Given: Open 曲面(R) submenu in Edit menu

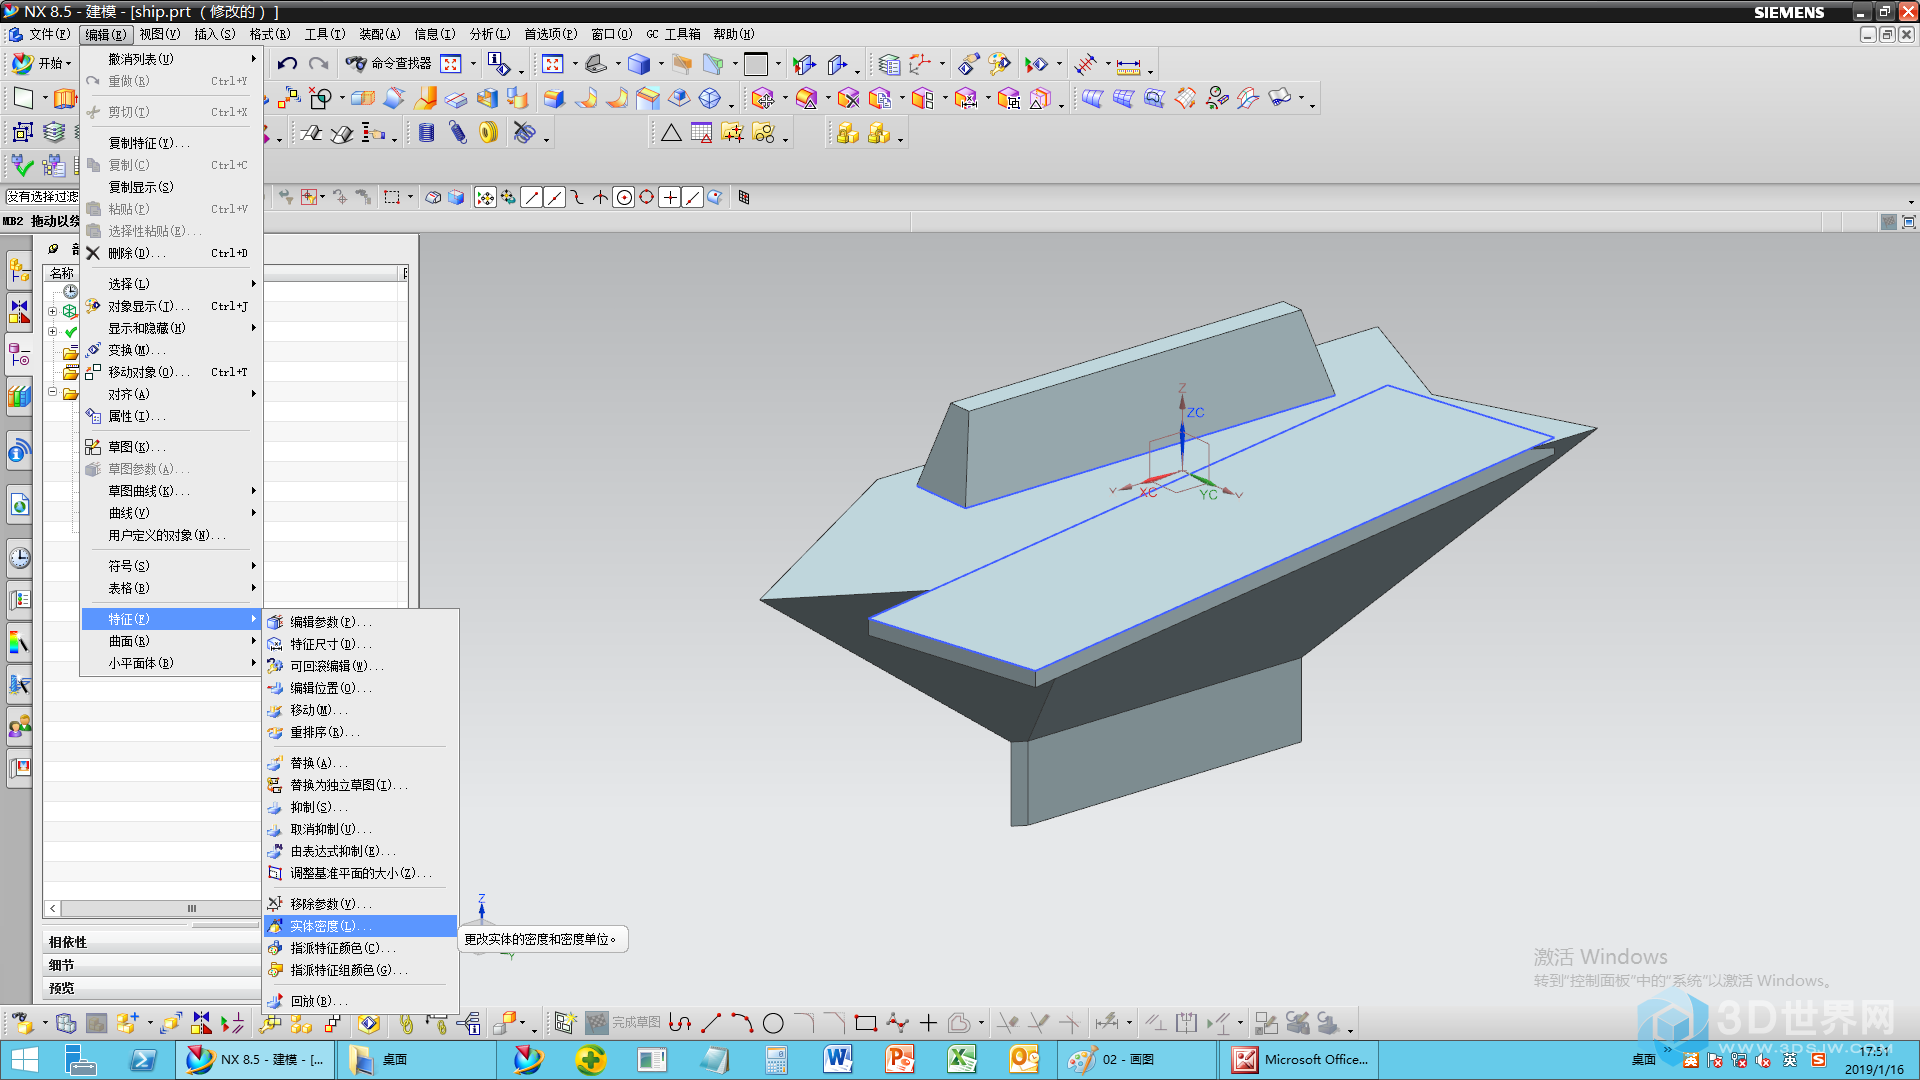Looking at the screenshot, I should [x=171, y=641].
